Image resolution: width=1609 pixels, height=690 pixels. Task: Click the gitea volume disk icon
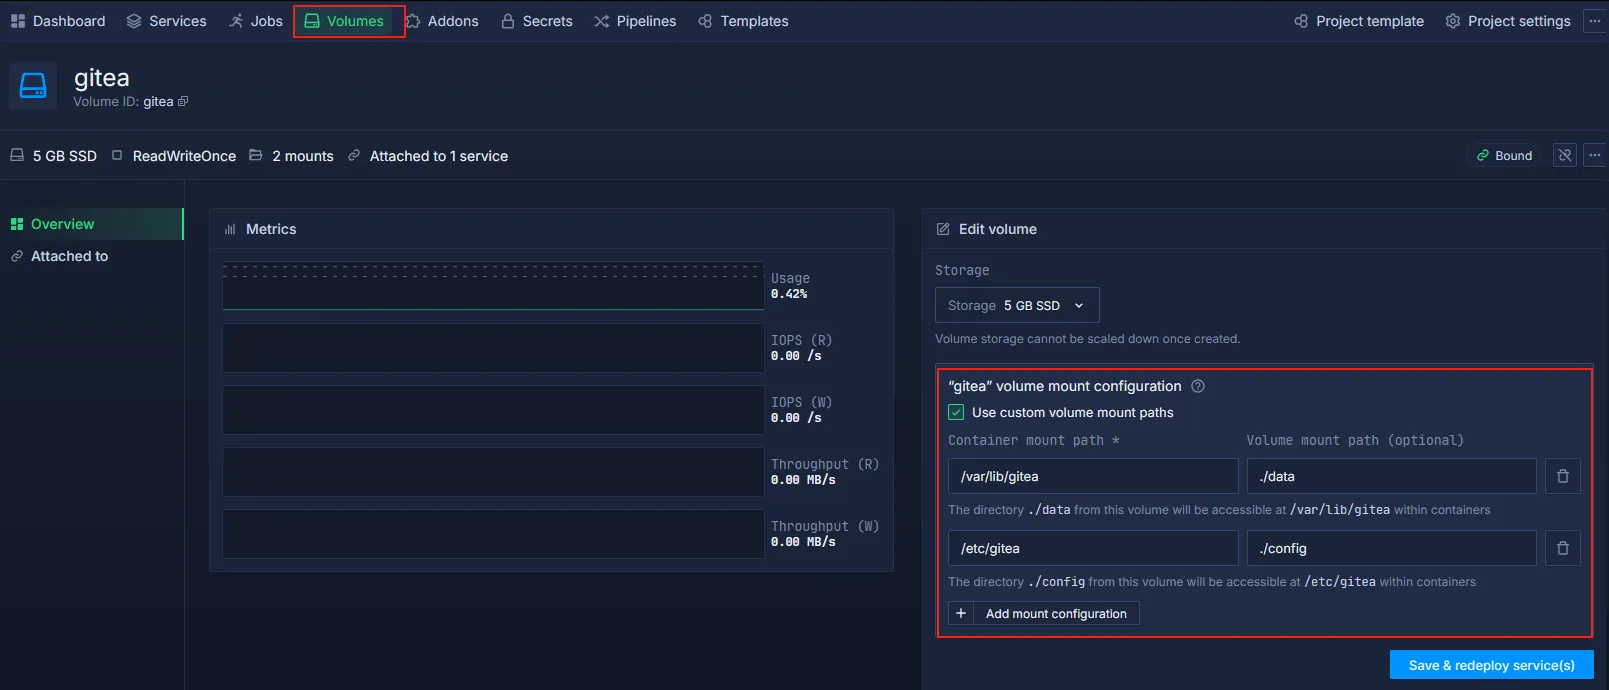tap(33, 86)
